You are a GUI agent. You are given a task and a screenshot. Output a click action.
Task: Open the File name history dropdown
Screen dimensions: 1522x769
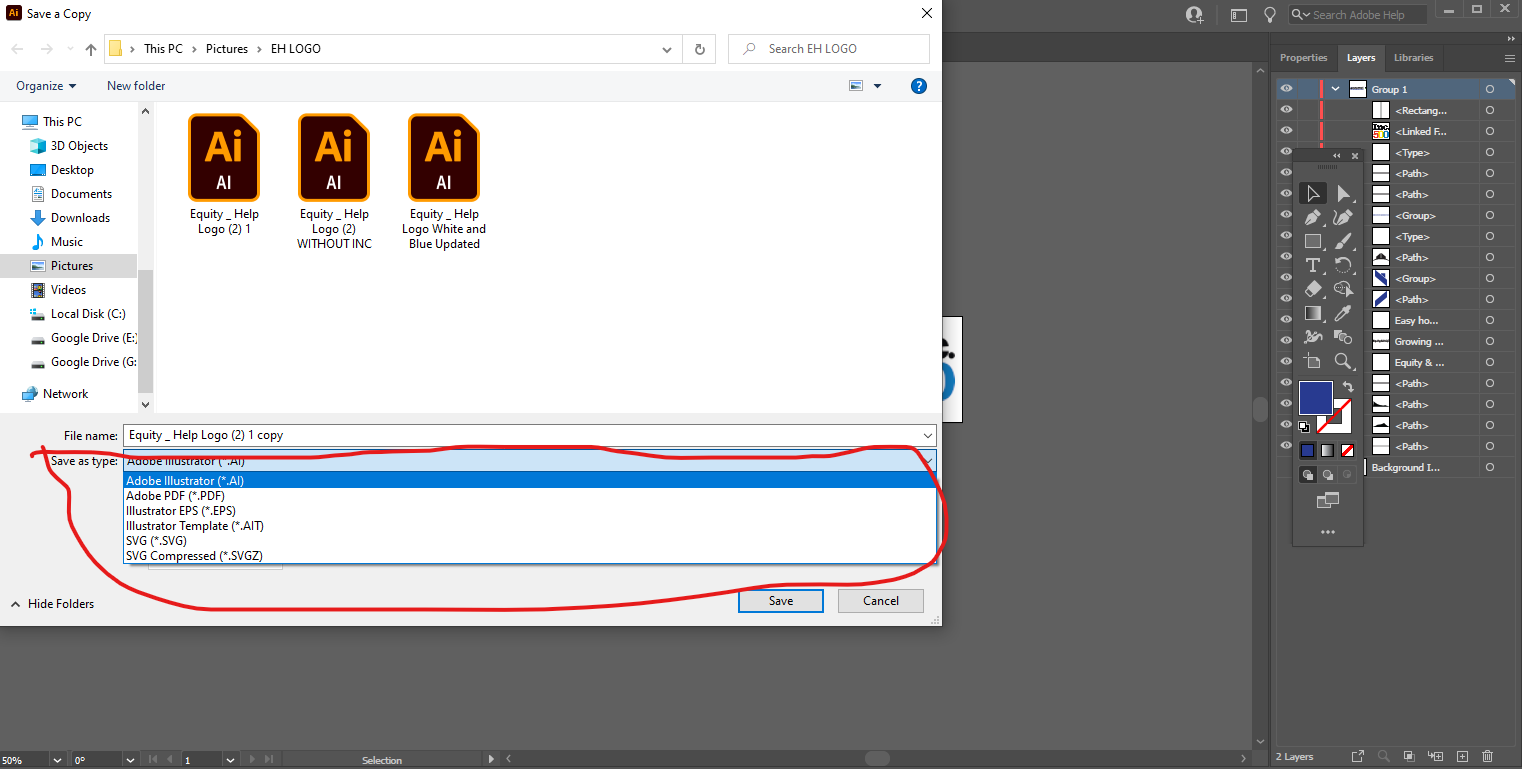tap(929, 435)
